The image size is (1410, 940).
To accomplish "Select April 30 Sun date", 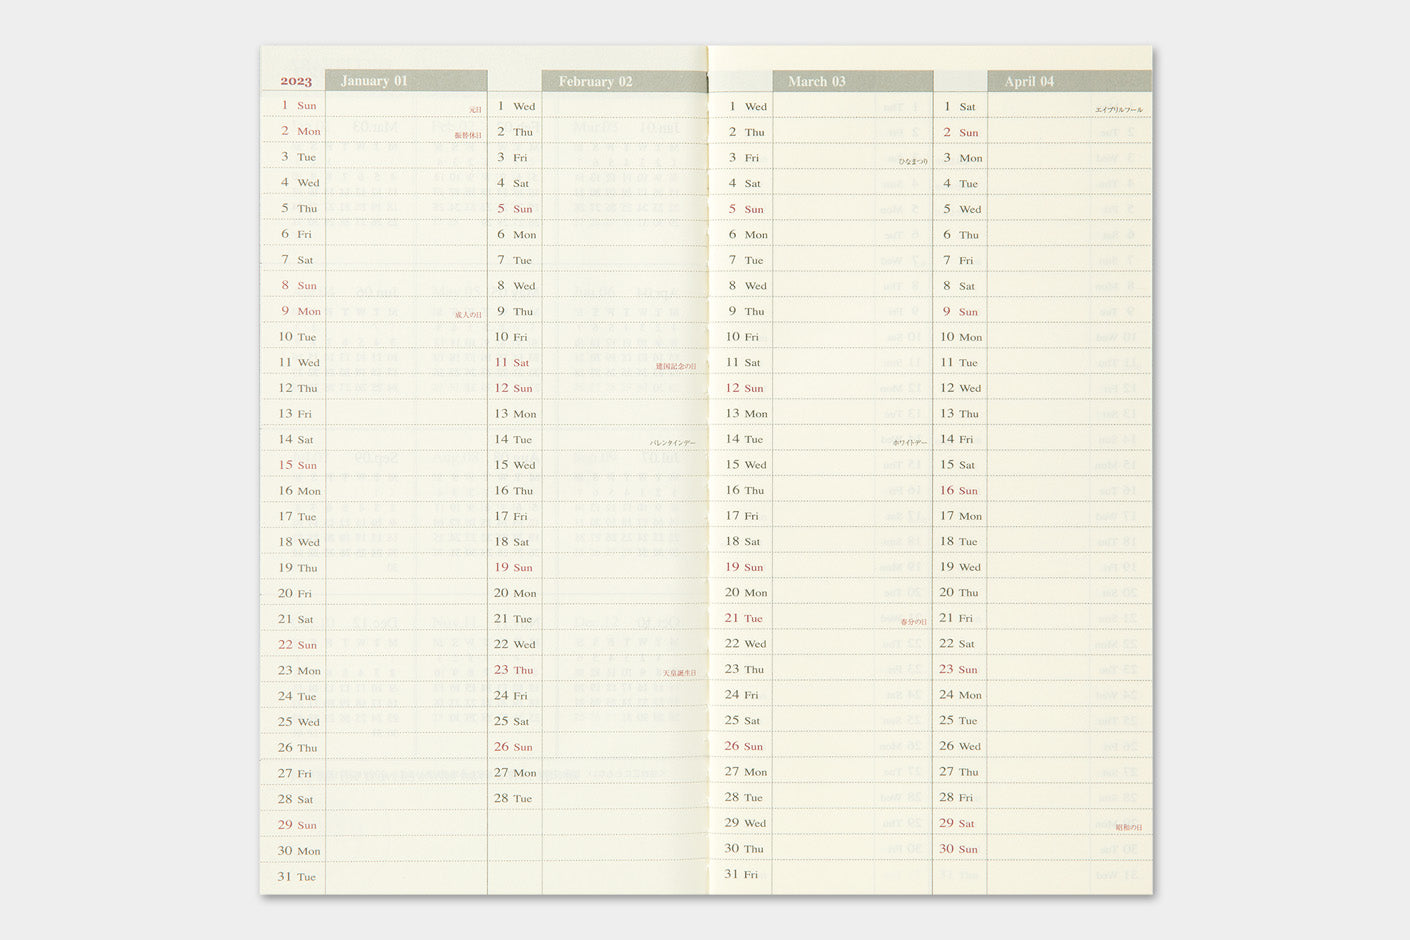I will point(959,849).
